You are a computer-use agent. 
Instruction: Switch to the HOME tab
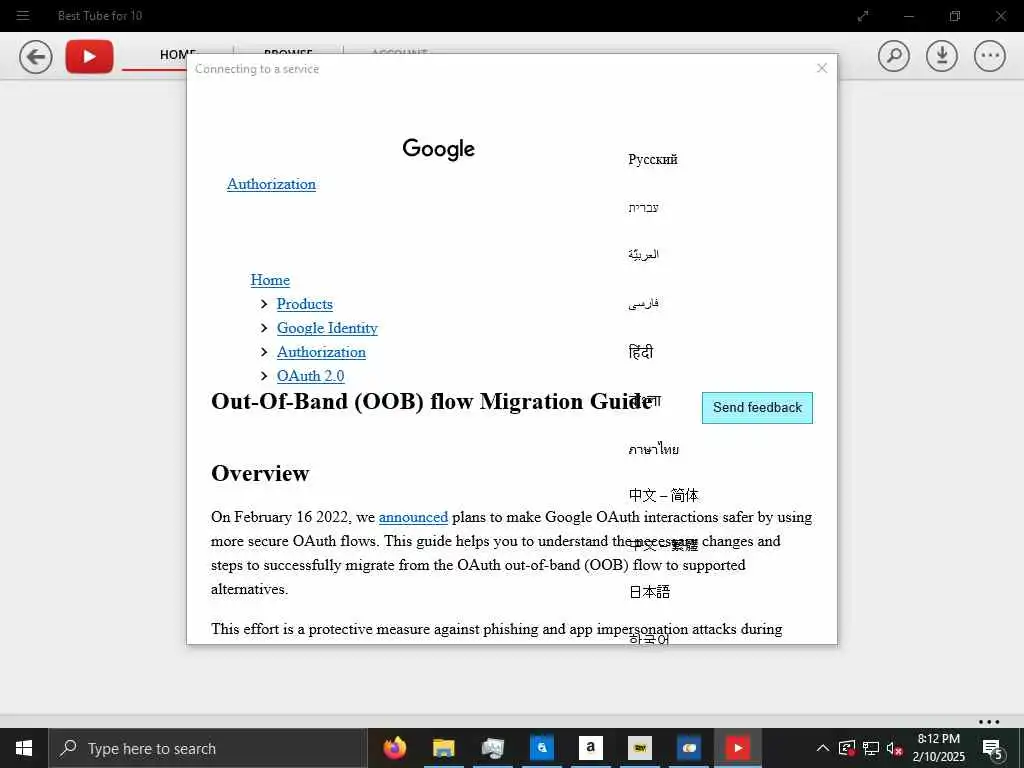click(178, 54)
